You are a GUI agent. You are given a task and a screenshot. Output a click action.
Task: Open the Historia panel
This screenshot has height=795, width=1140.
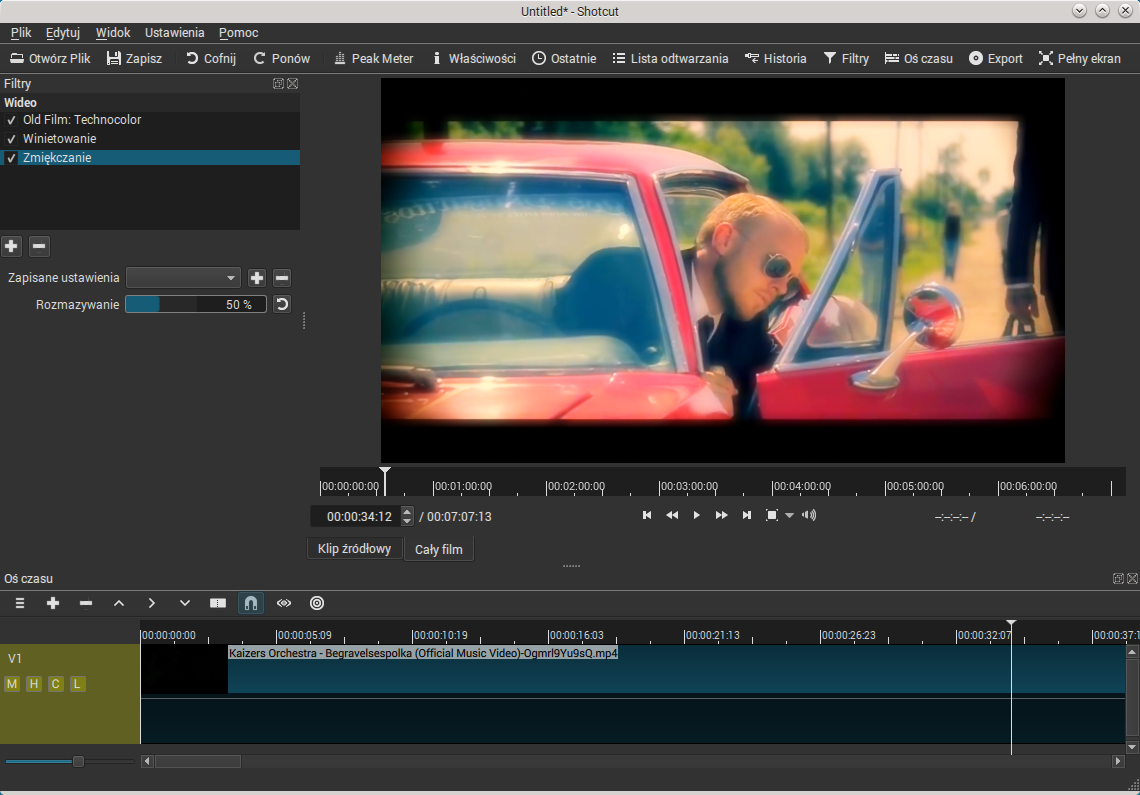(776, 58)
